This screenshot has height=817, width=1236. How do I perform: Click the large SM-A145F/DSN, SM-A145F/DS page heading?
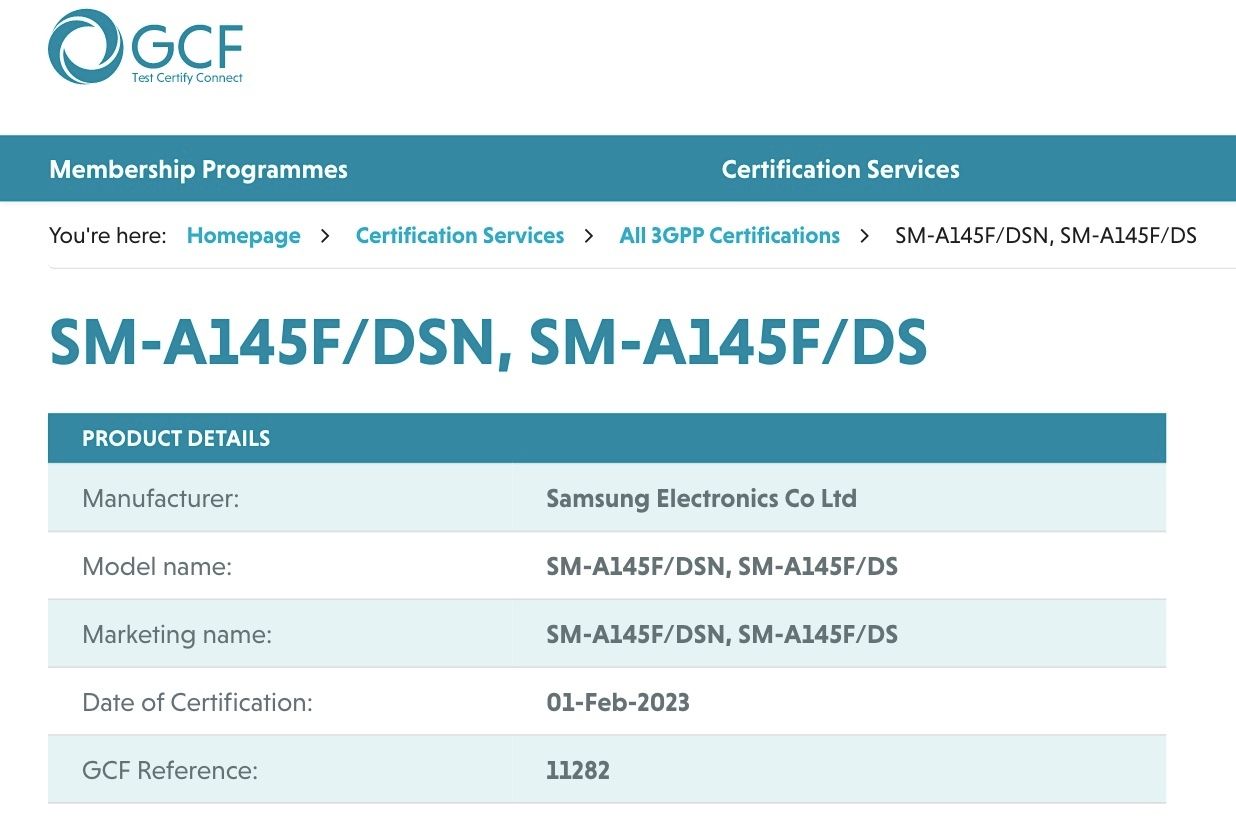[x=488, y=343]
